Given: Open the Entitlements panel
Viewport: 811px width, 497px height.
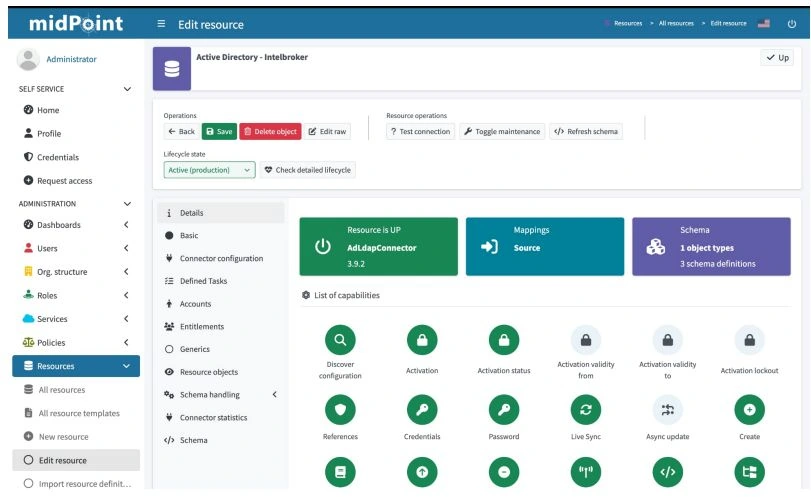Looking at the screenshot, I should [221, 326].
